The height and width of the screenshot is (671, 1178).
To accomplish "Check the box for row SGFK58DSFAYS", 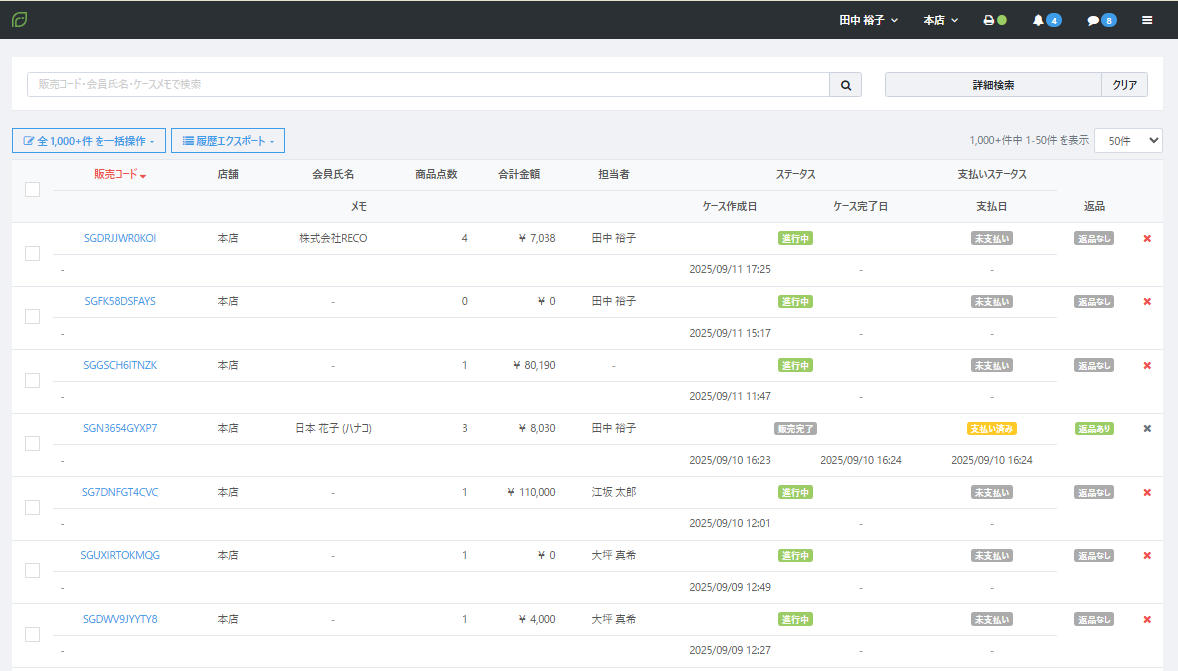I will [x=32, y=317].
